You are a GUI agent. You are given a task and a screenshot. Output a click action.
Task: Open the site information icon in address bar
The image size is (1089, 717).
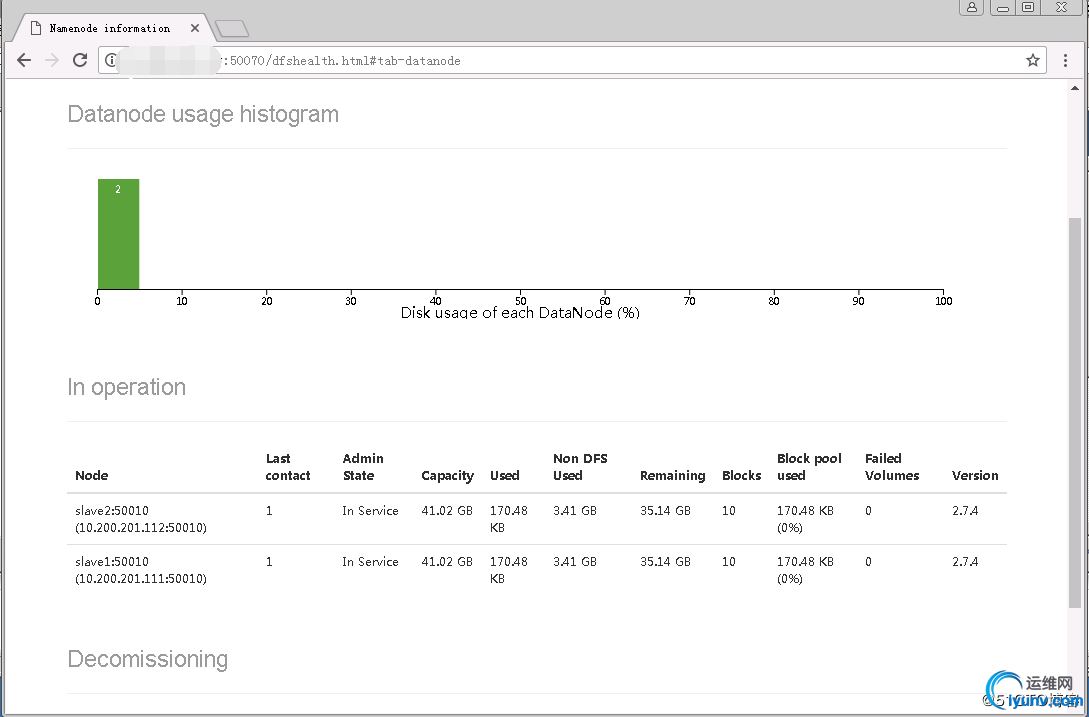point(110,60)
